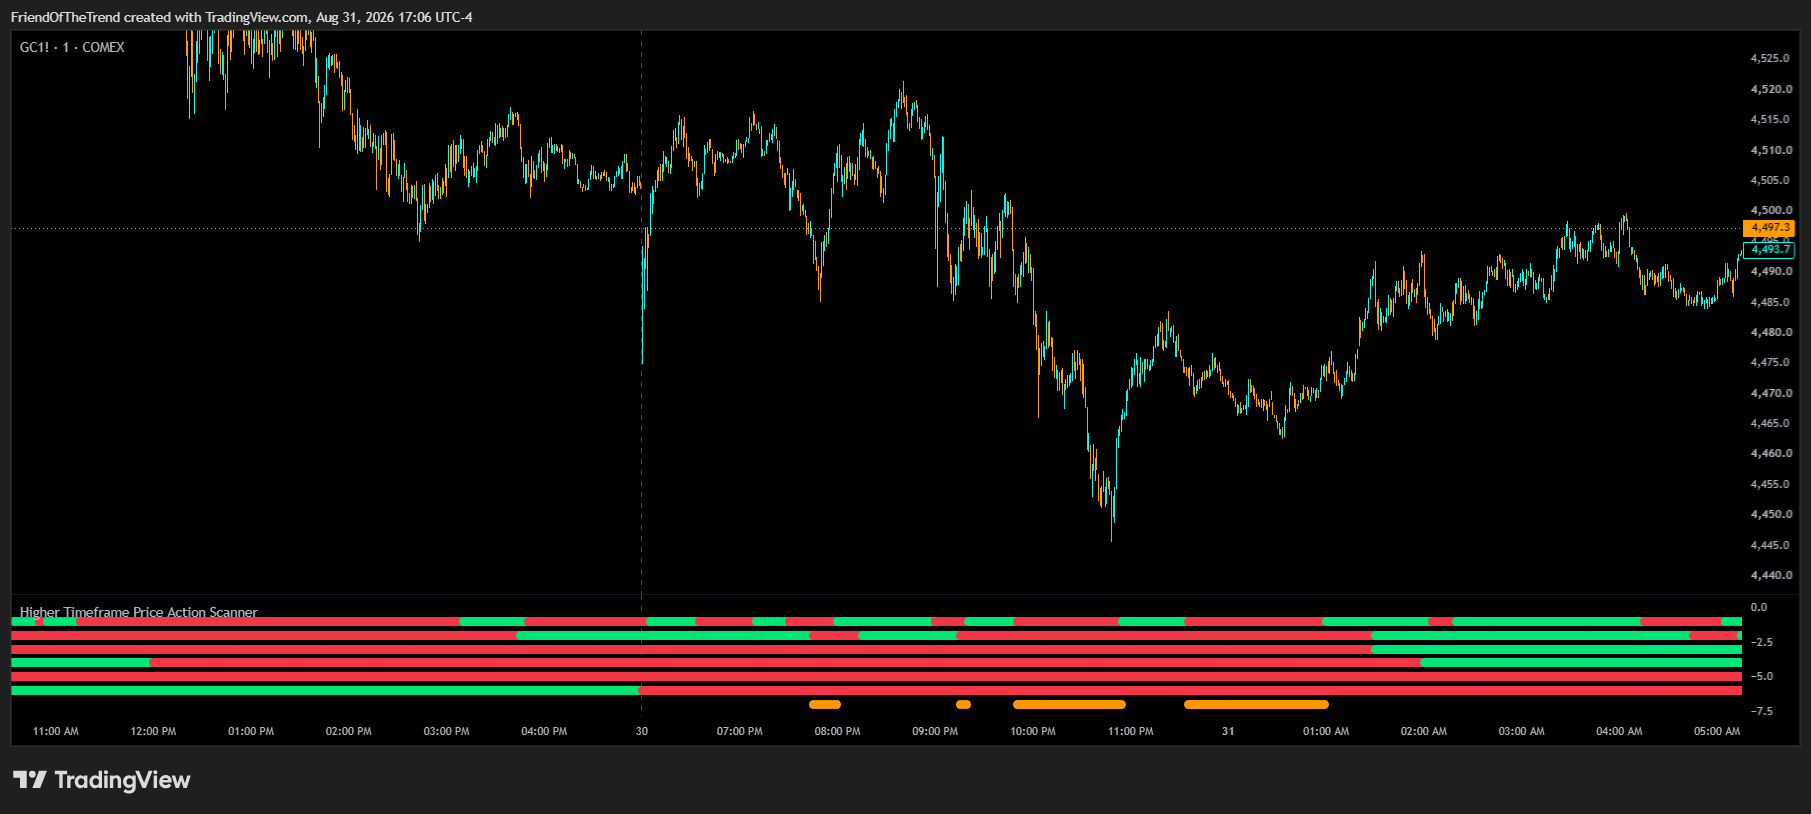The height and width of the screenshot is (814, 1811).
Task: Click the date 30 label on time axis
Action: pos(642,731)
